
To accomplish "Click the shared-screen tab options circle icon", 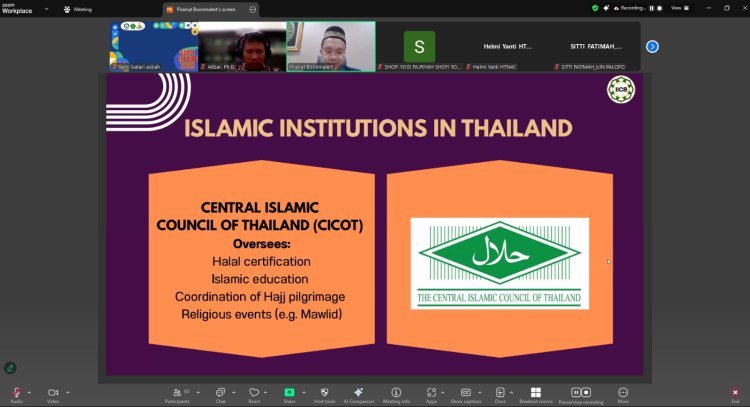I will pos(253,9).
